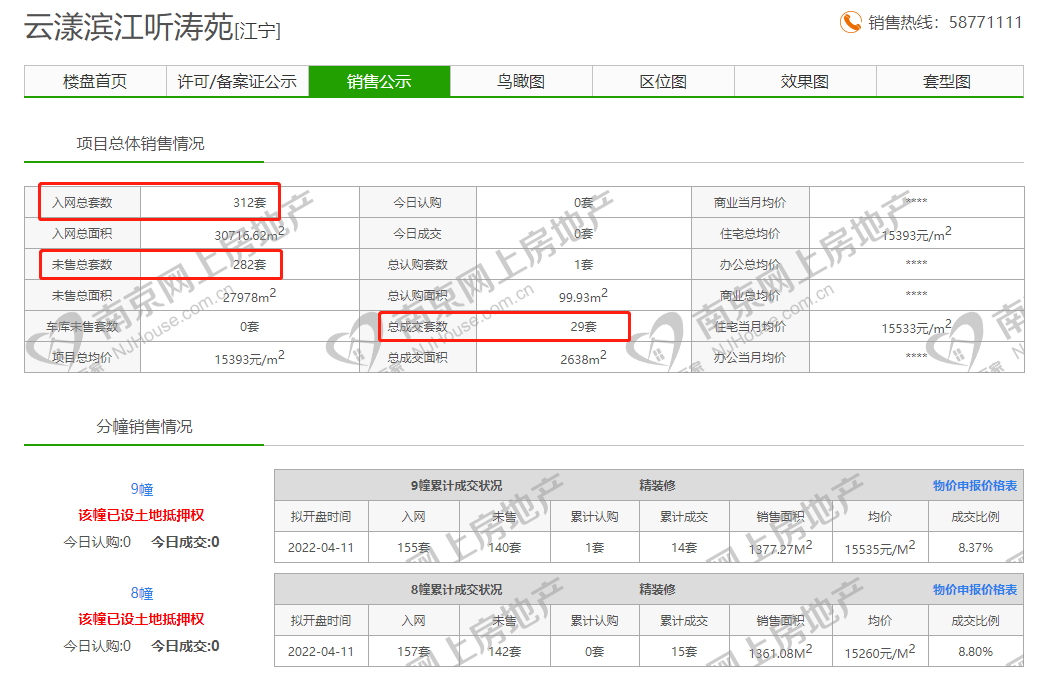The image size is (1038, 678).
Task: Select the green 销售公示 tab
Action: click(x=379, y=82)
